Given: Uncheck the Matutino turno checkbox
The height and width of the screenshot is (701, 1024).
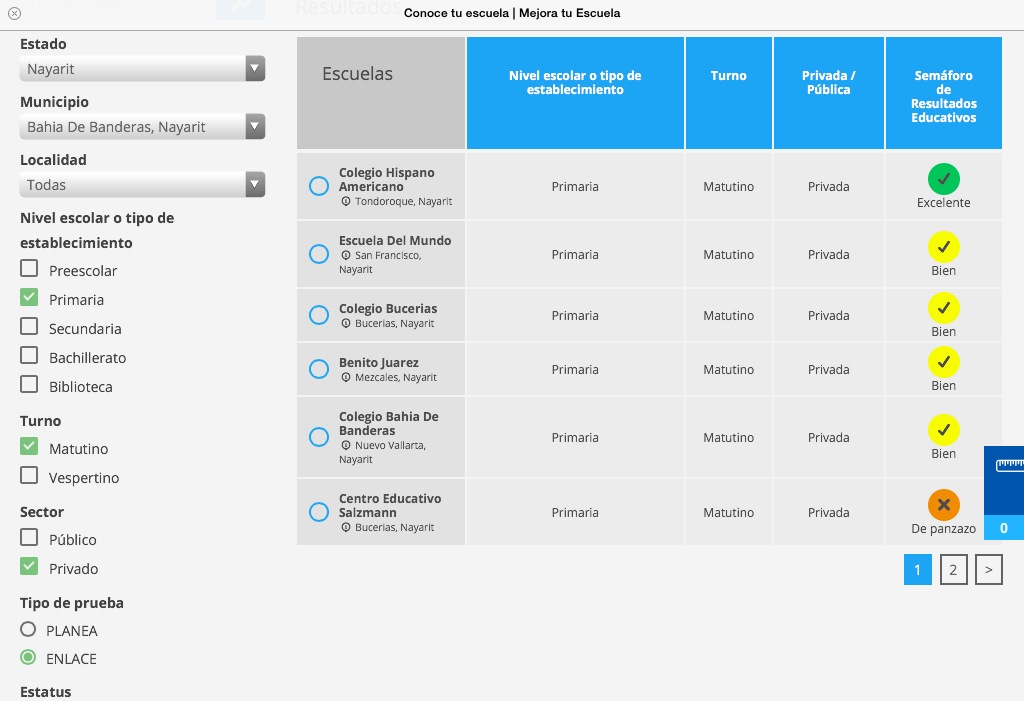Looking at the screenshot, I should pos(30,447).
